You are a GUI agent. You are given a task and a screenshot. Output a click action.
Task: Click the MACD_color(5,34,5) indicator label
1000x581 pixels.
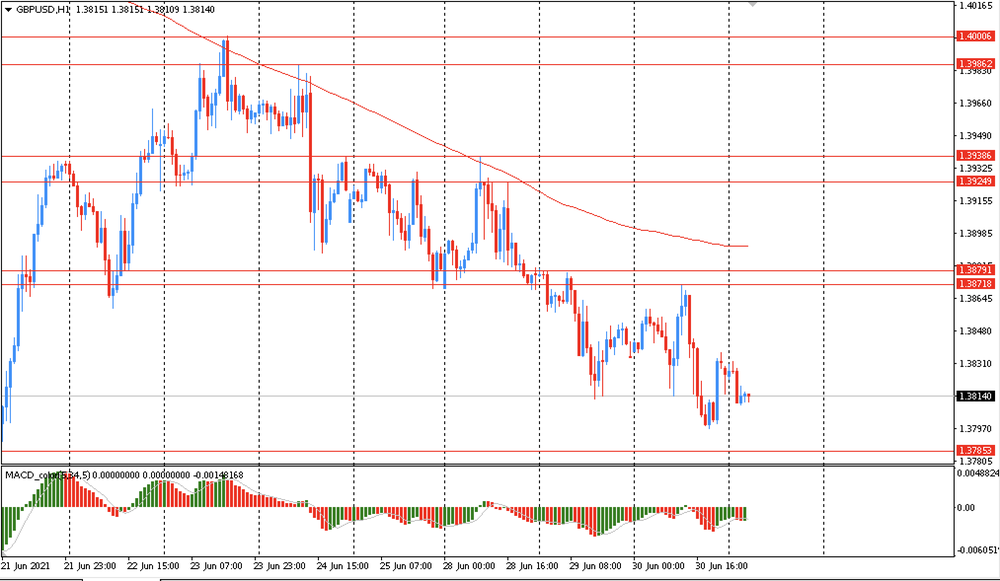coord(48,475)
